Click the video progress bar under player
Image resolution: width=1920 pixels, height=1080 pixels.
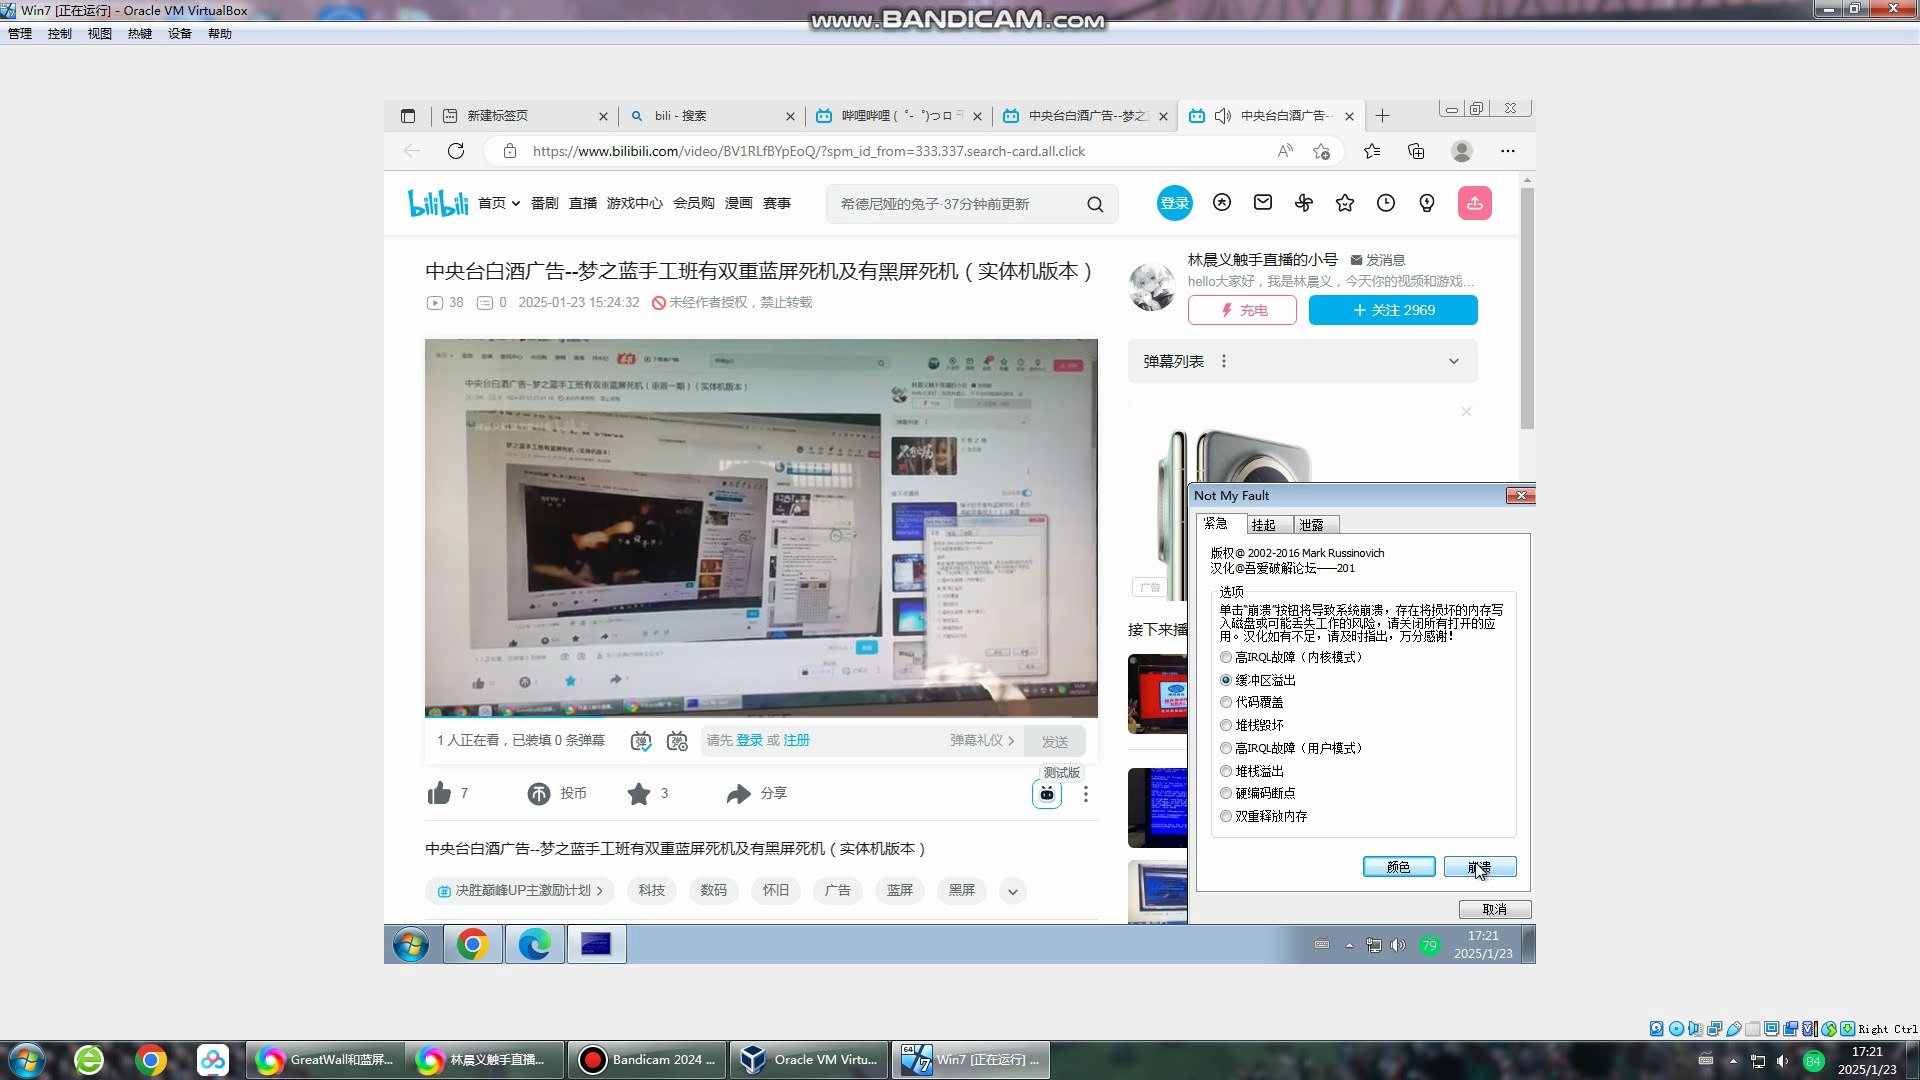(760, 717)
